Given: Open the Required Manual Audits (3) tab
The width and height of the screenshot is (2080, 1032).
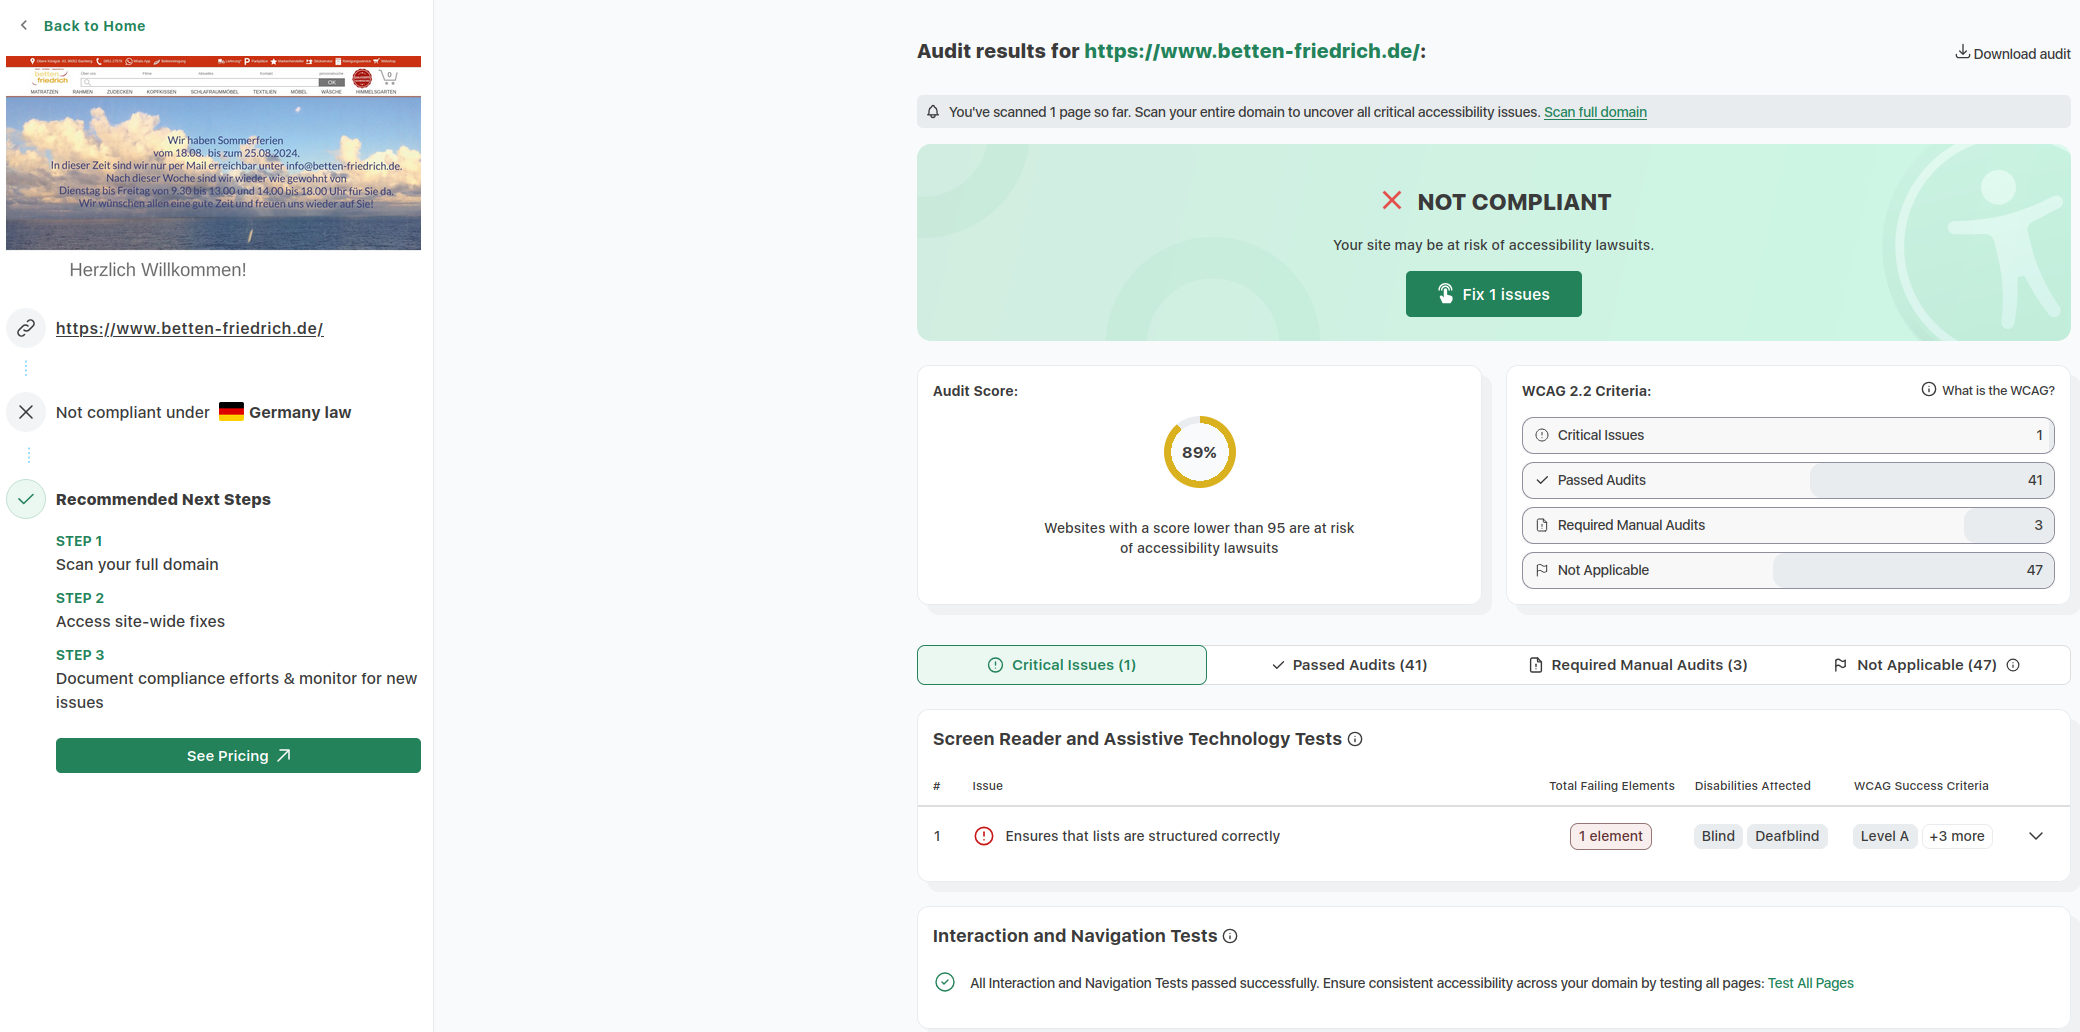Looking at the screenshot, I should pyautogui.click(x=1638, y=665).
